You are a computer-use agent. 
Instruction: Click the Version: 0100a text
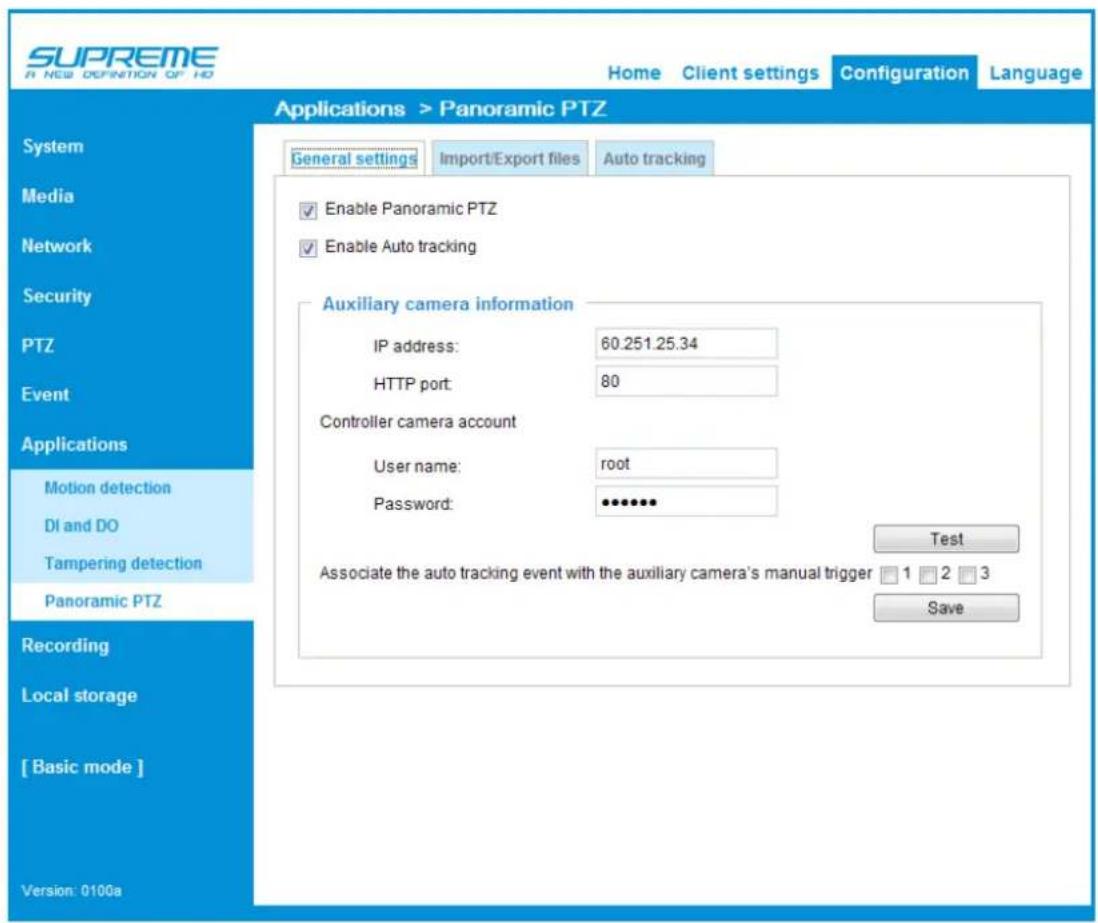pyautogui.click(x=71, y=891)
